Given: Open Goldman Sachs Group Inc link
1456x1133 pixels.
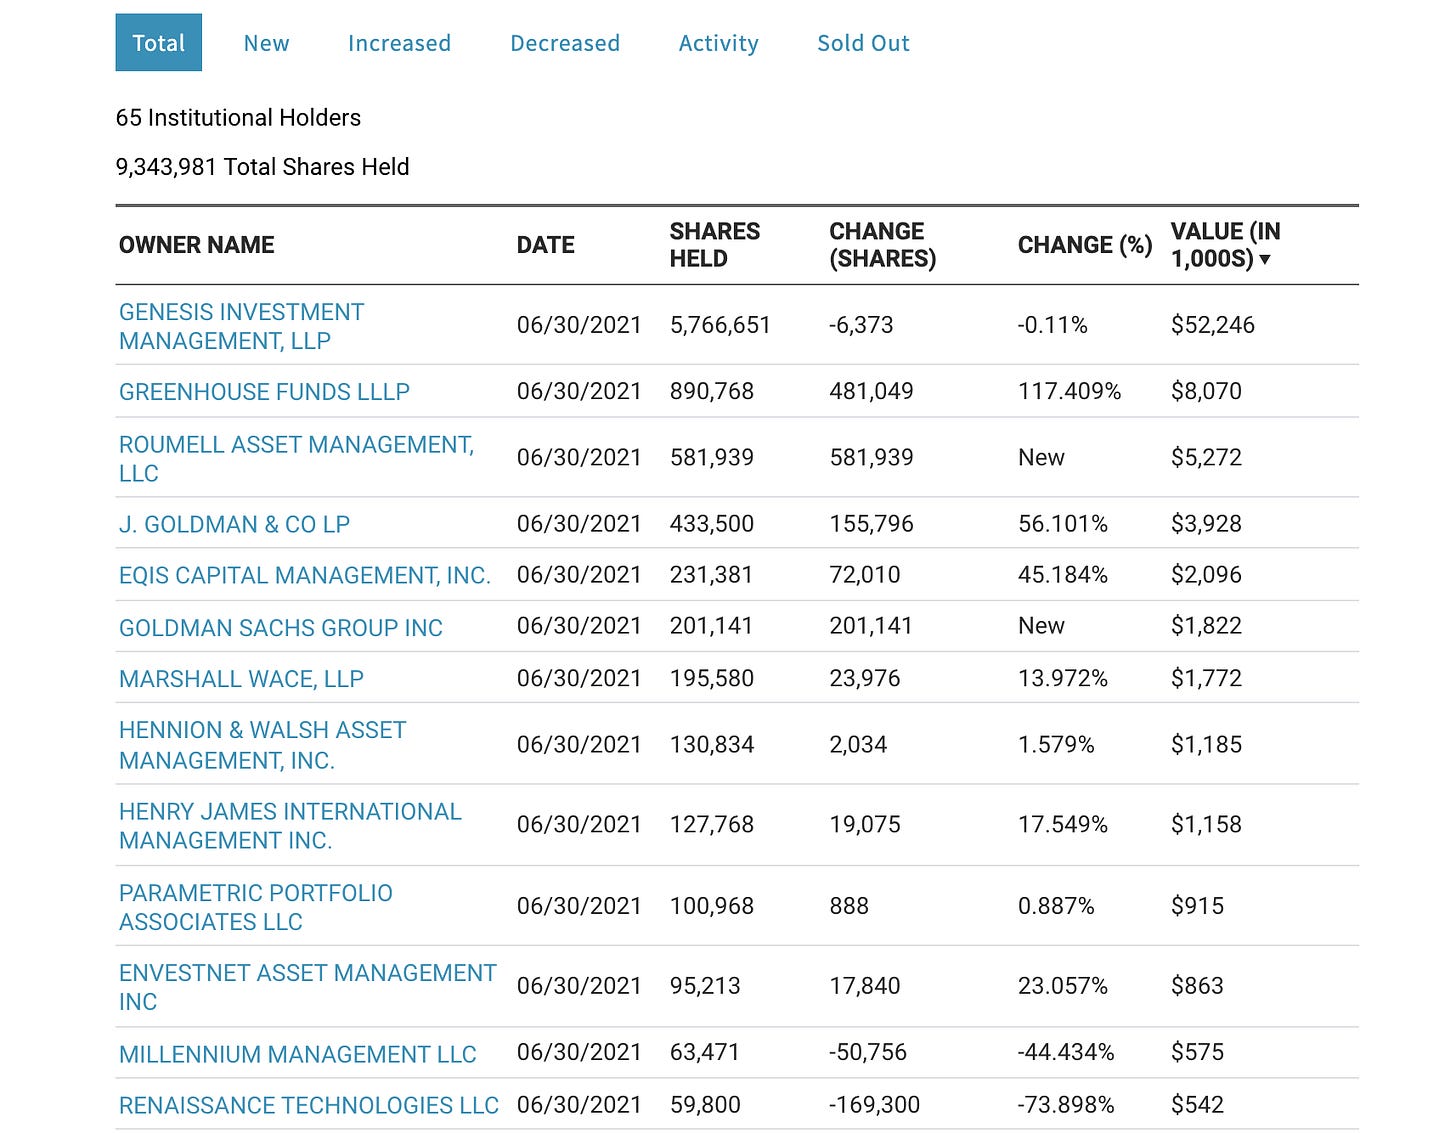Looking at the screenshot, I should tap(280, 628).
